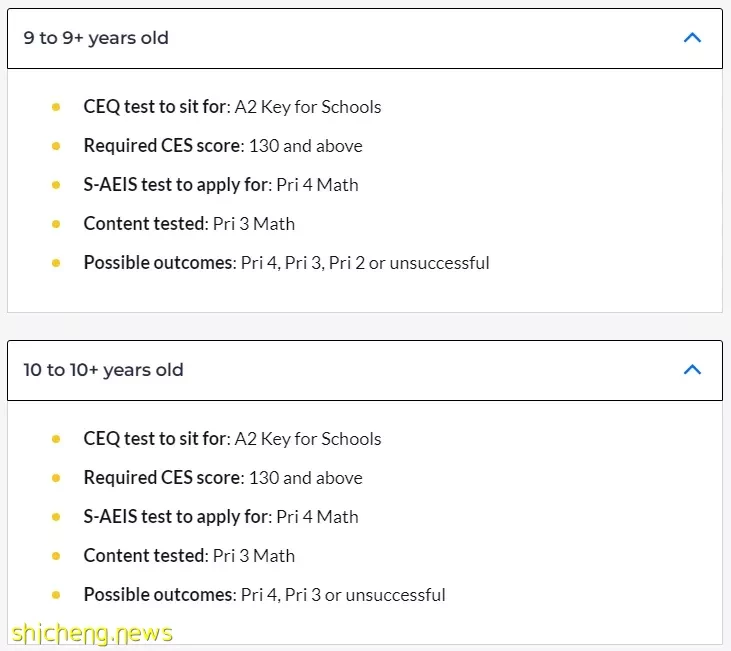Click yellow bullet beside 10+ Content tested line
Viewport: 731px width, 651px height.
click(56, 556)
